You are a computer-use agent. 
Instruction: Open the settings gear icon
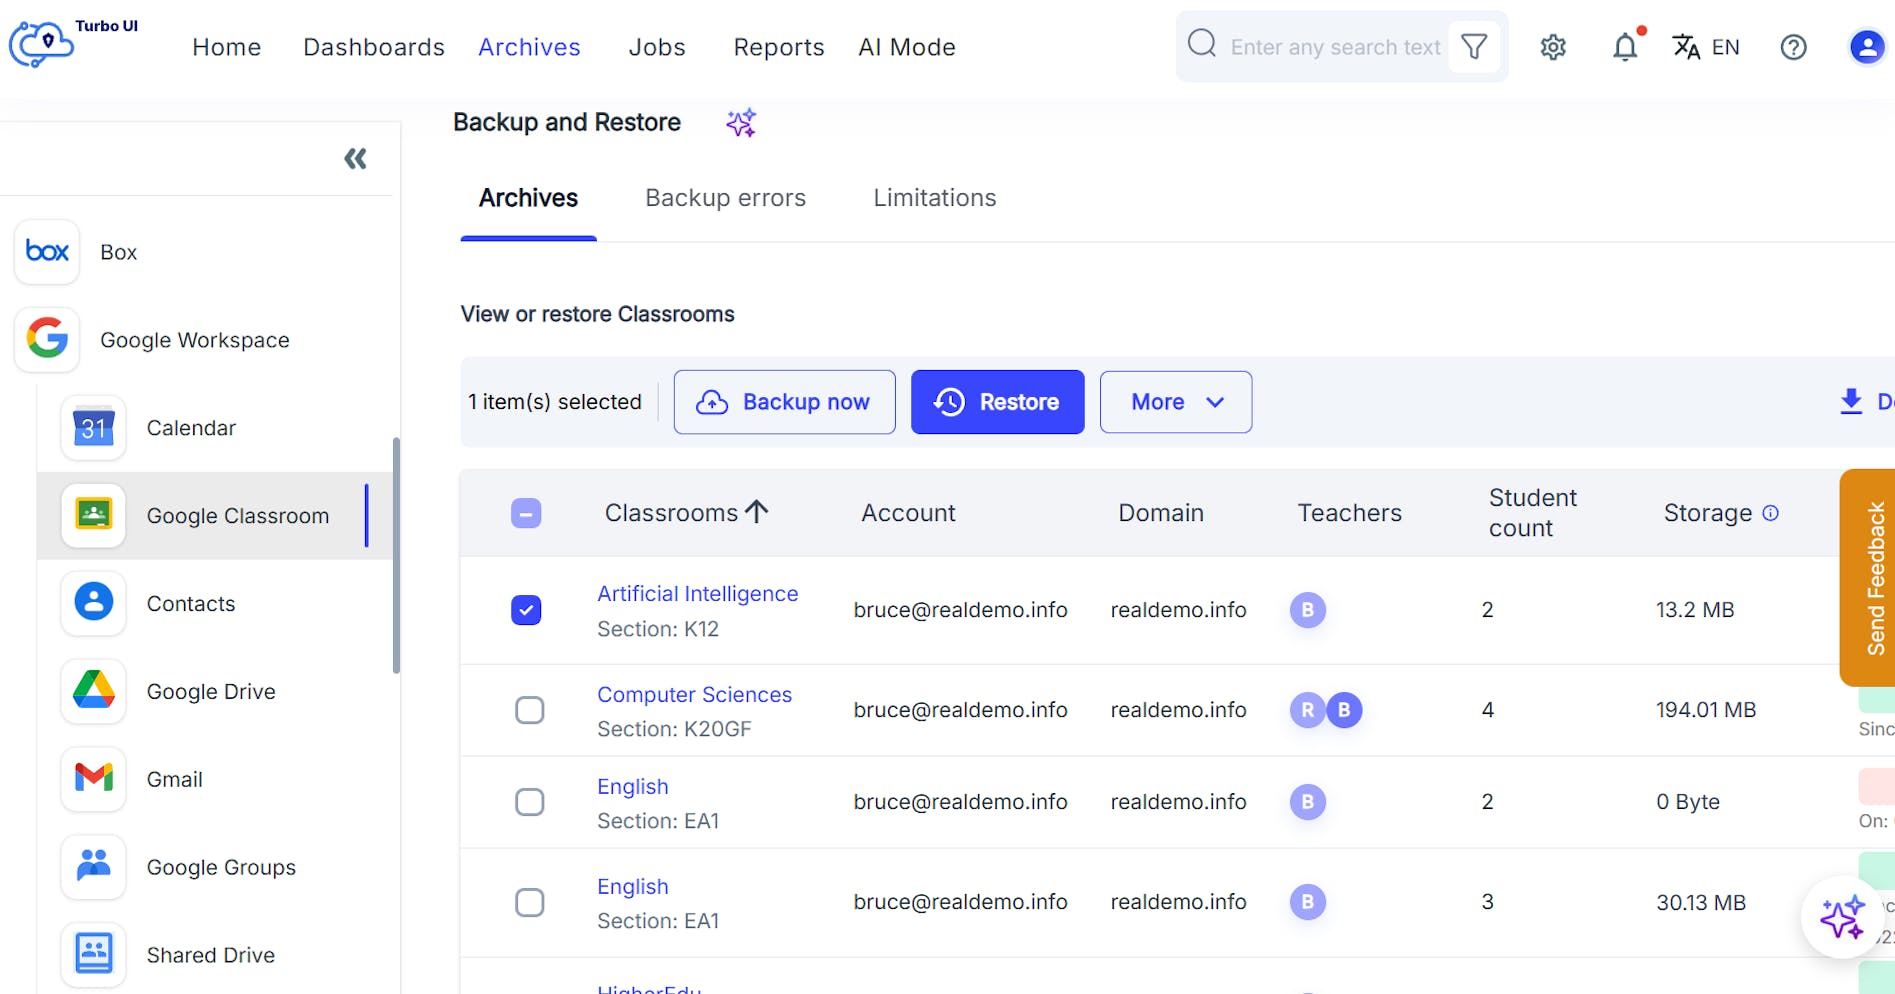1553,47
